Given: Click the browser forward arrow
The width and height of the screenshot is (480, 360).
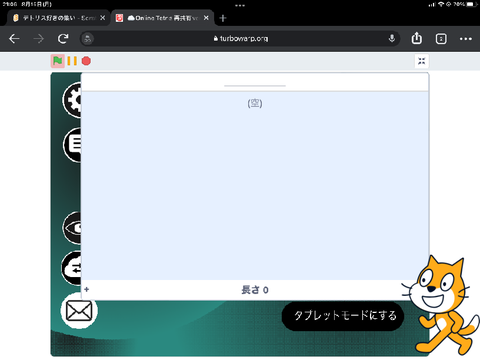Looking at the screenshot, I should [39, 39].
